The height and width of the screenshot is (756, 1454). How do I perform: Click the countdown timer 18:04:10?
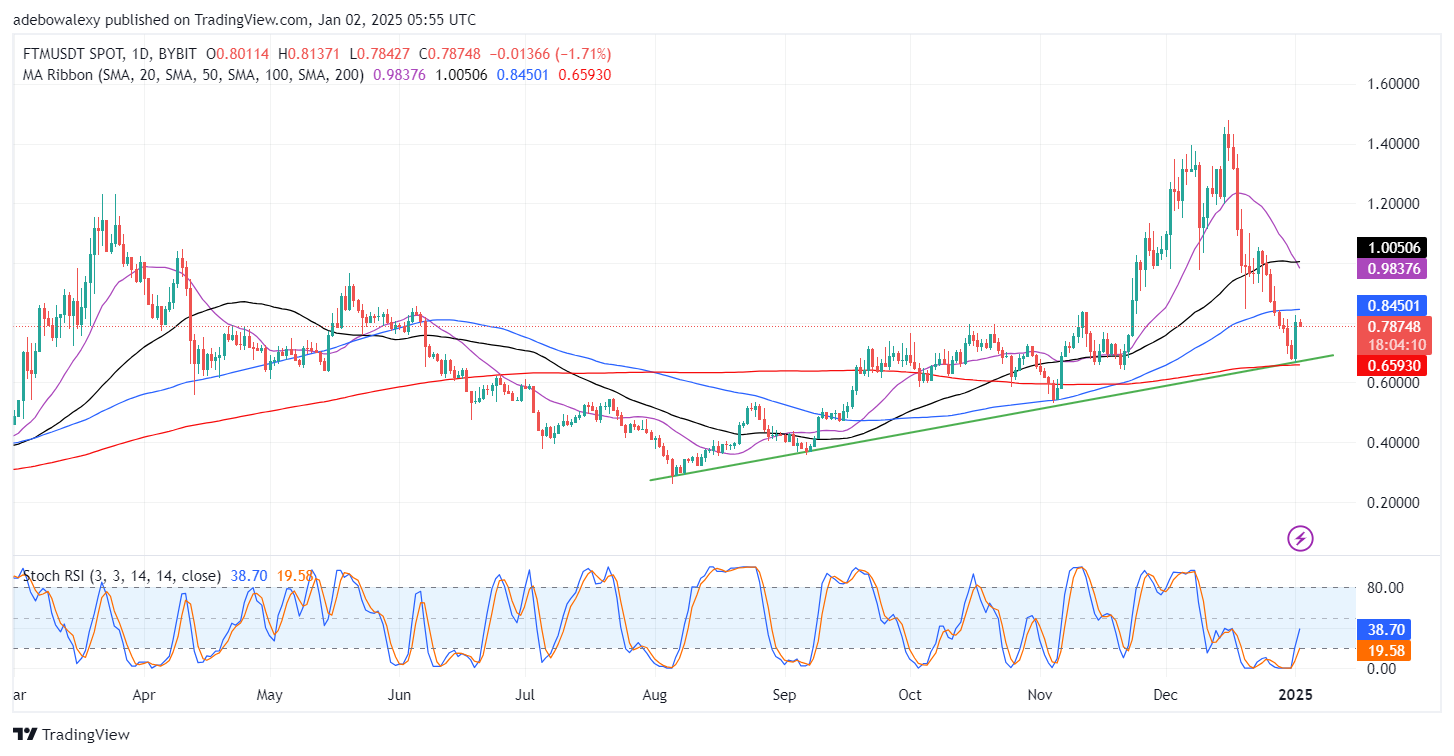(1398, 345)
